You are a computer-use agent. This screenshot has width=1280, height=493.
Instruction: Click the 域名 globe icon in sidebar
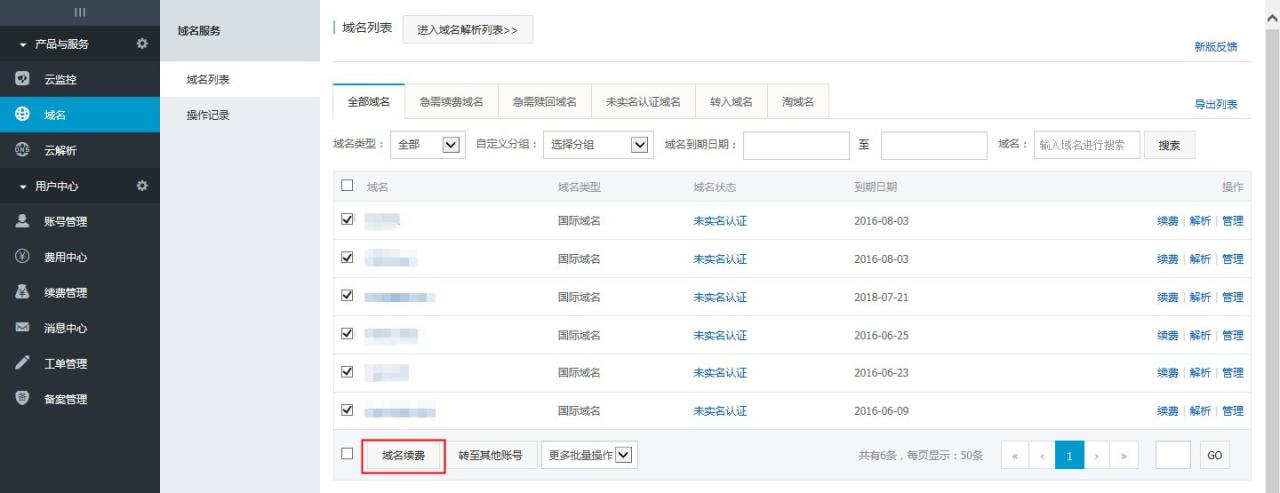[x=22, y=115]
